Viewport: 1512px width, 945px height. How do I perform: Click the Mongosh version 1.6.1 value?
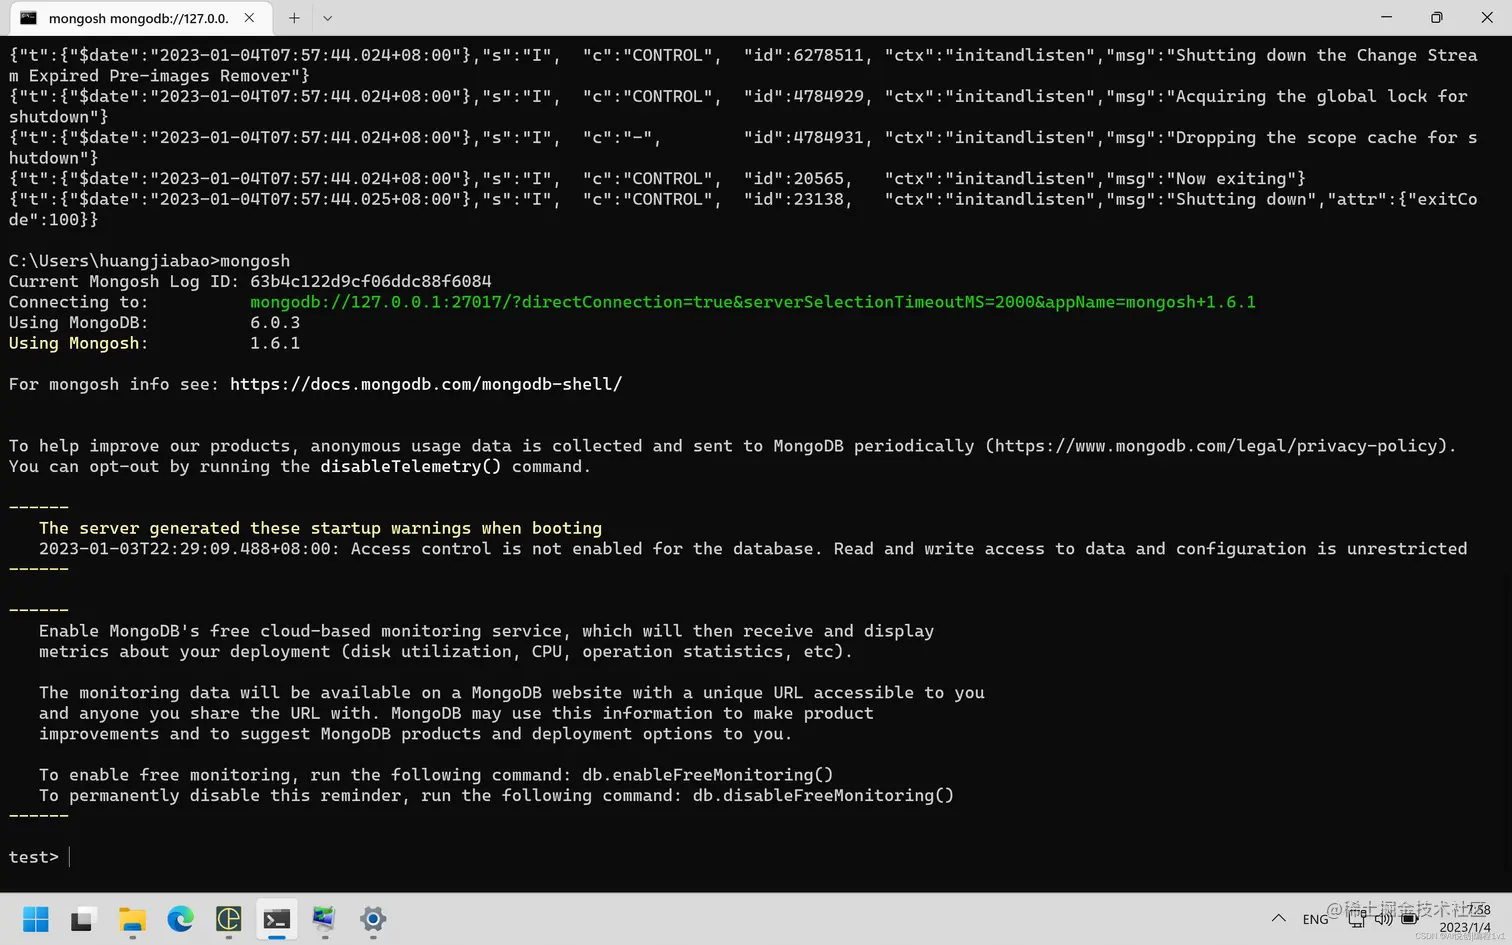(275, 343)
